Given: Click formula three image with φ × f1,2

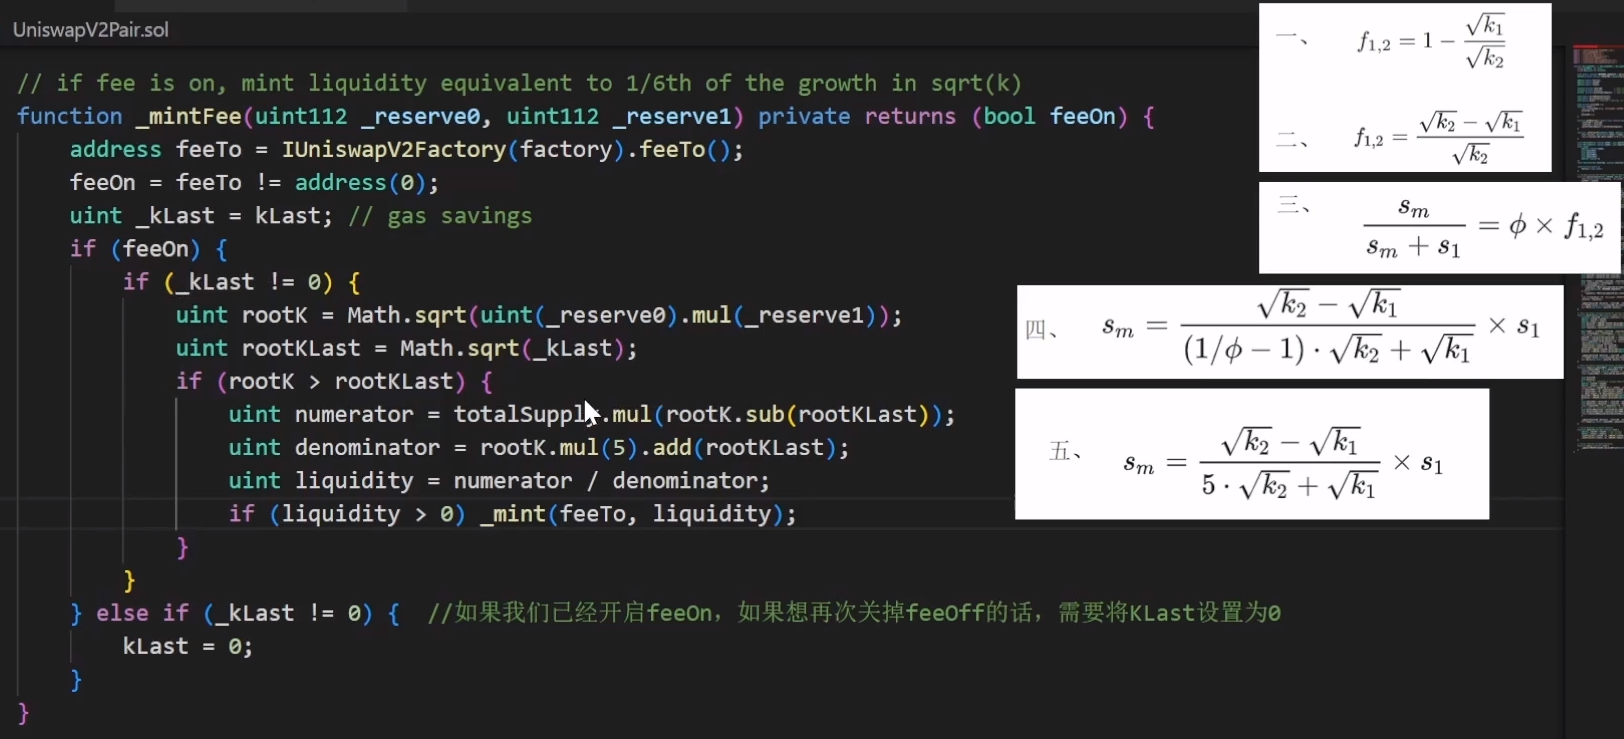Looking at the screenshot, I should click(1439, 227).
